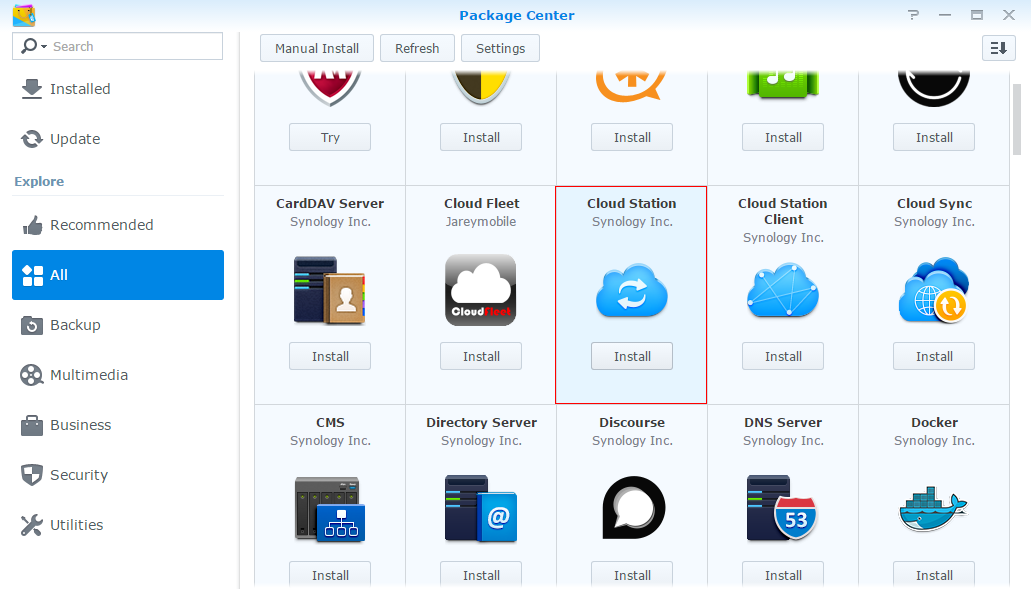Install the black circular icon package
The height and width of the screenshot is (589, 1031).
tap(934, 137)
